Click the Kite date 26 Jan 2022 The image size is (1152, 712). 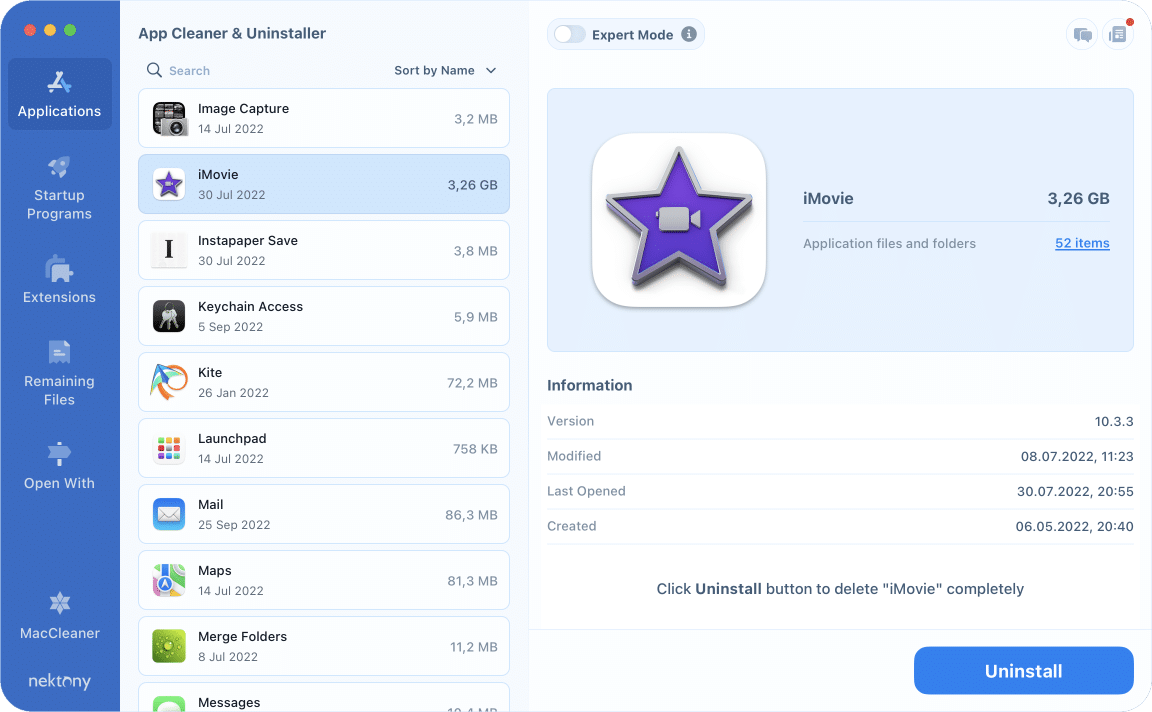tap(233, 392)
